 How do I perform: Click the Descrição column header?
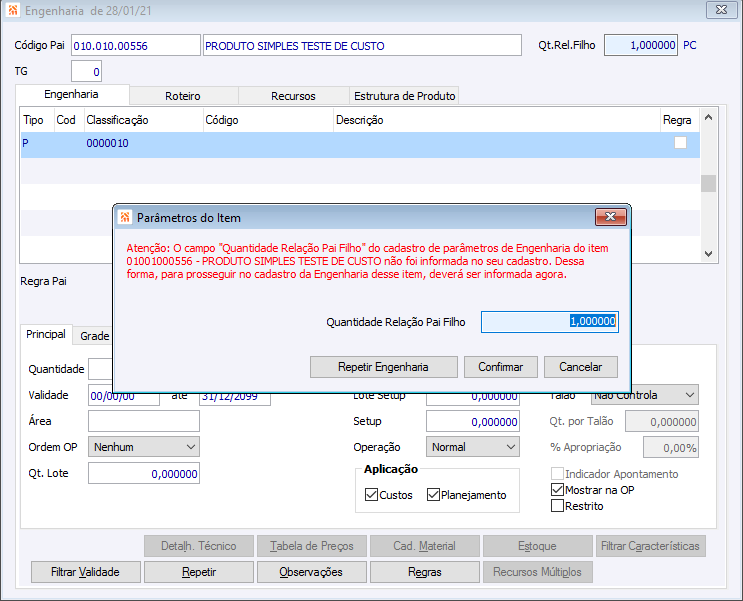(497, 120)
